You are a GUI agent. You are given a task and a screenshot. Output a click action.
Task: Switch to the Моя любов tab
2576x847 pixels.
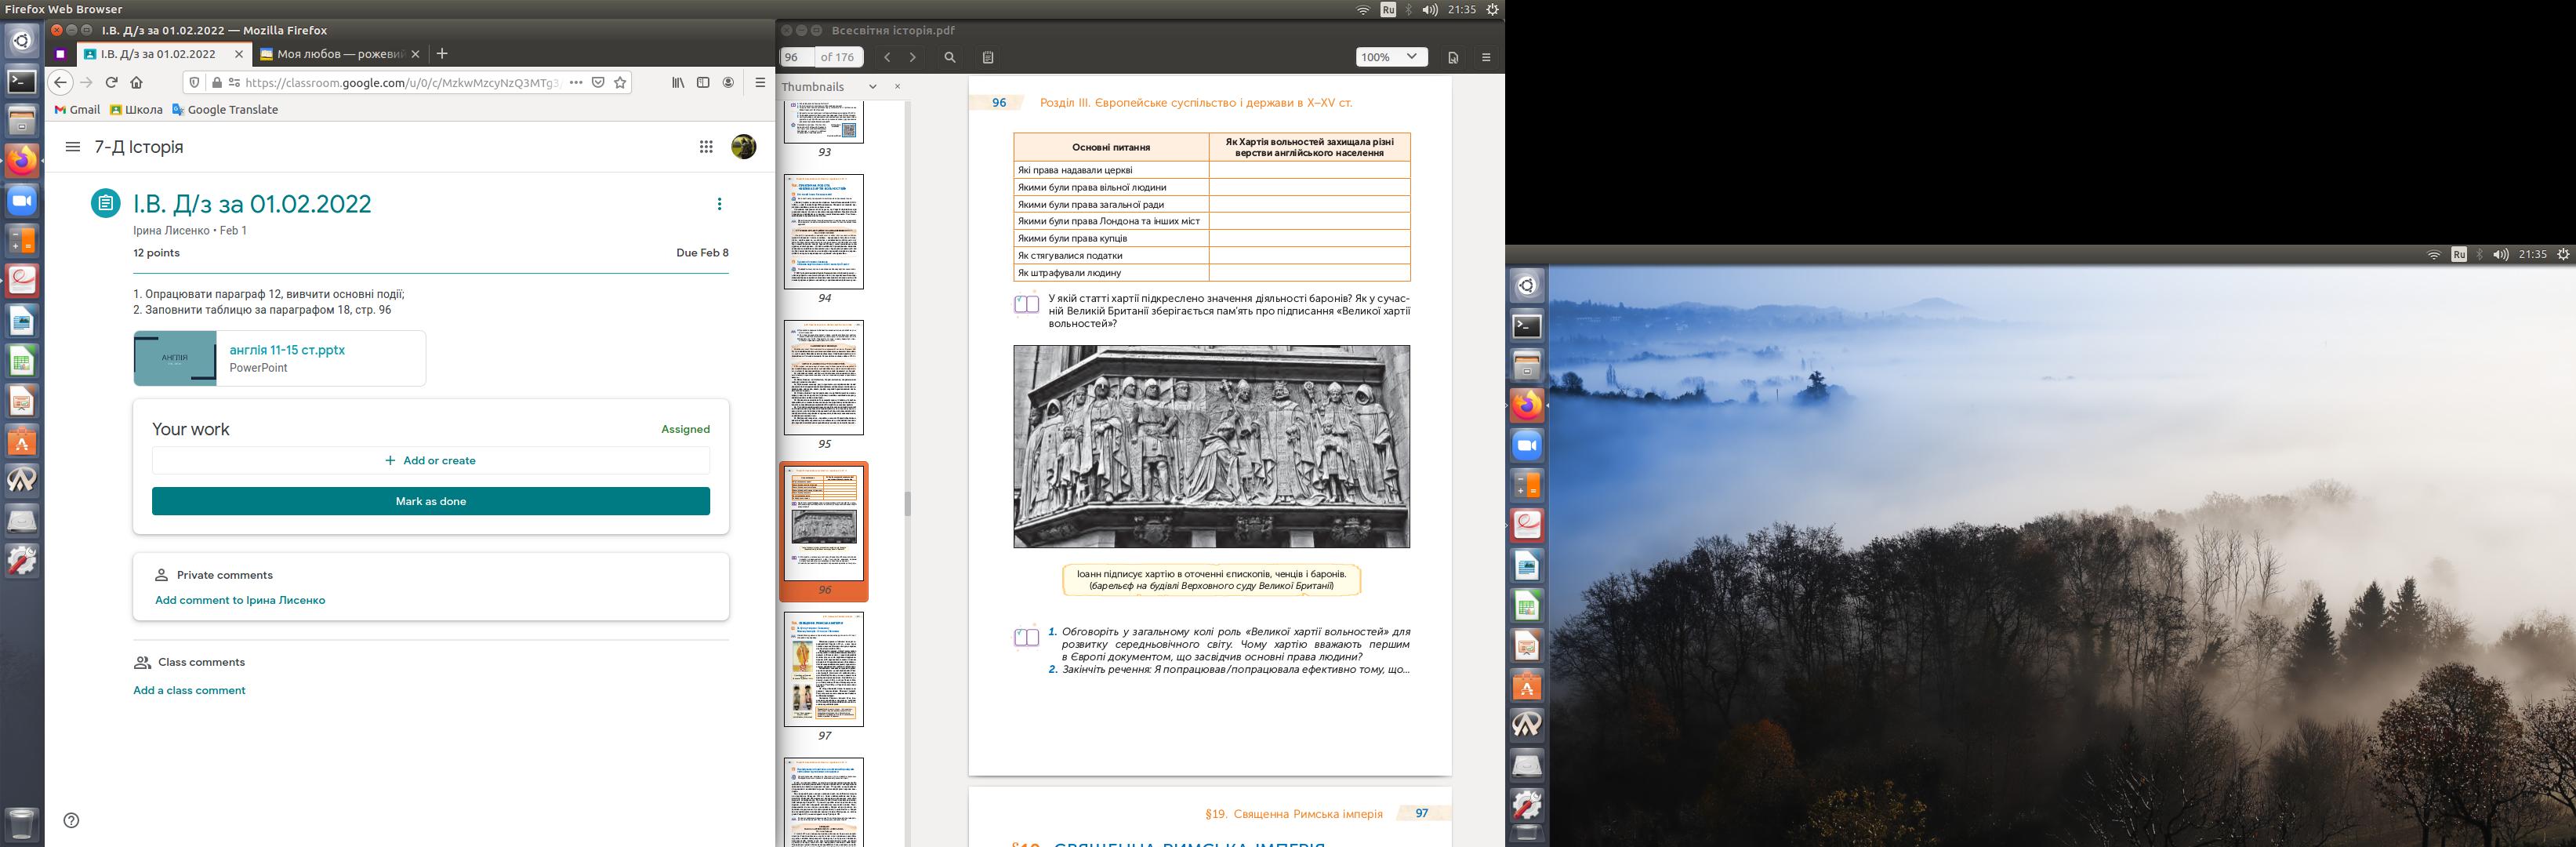point(339,54)
